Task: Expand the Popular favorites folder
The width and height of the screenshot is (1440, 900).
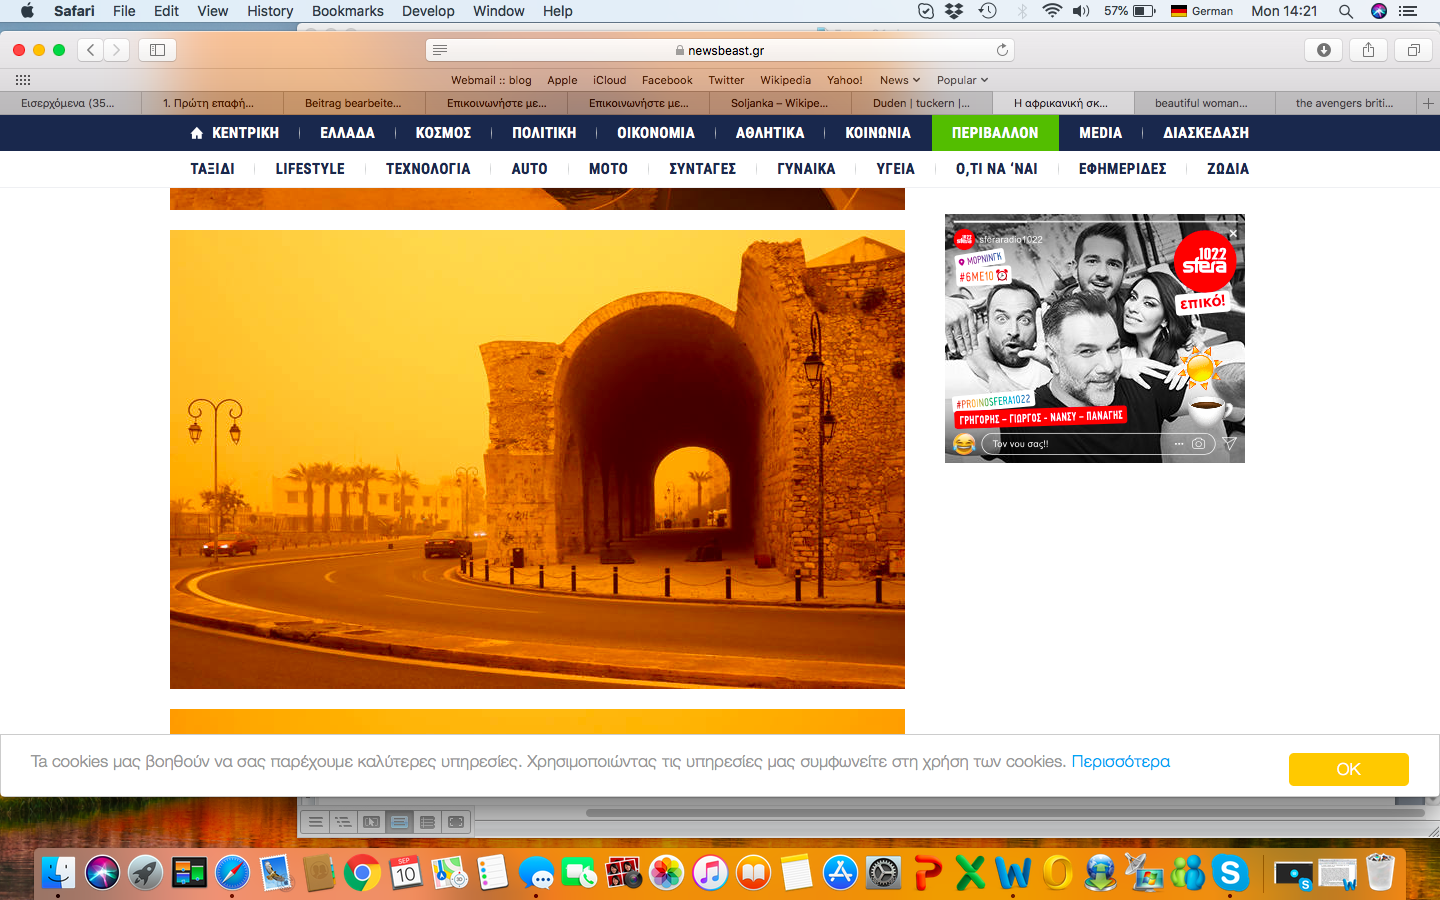Action: tap(961, 80)
